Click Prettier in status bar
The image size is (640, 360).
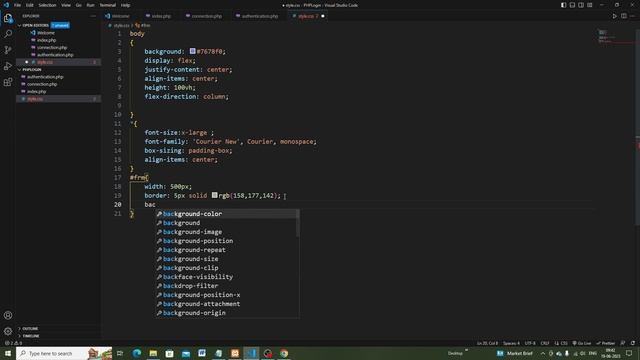click(606, 343)
